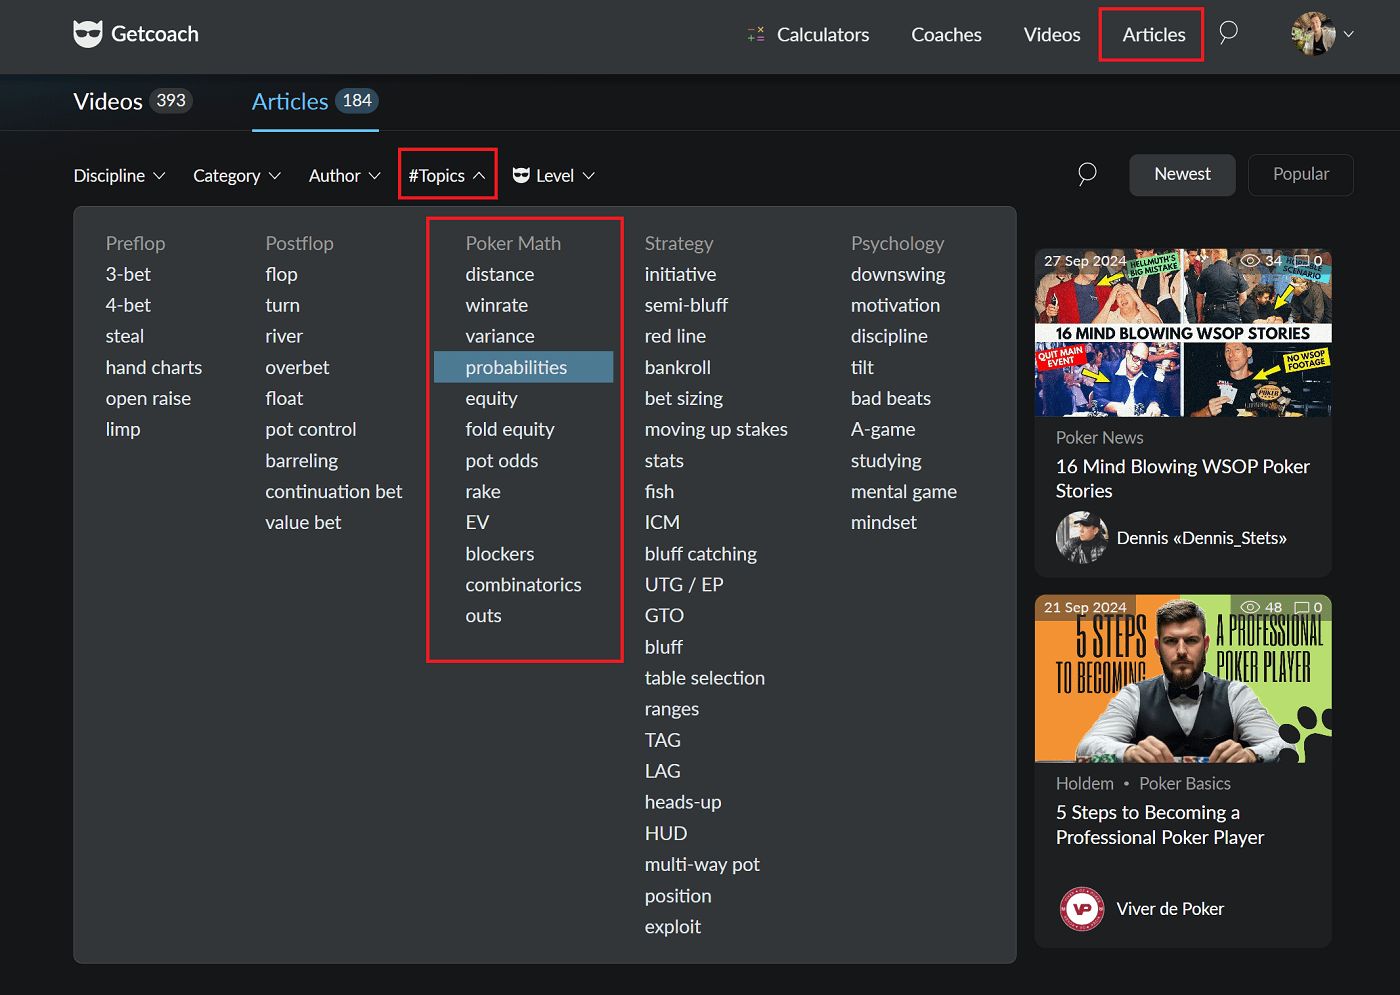Screen dimensions: 1400x995
Task: Click the mask icon beside Level filter
Action: (x=521, y=176)
